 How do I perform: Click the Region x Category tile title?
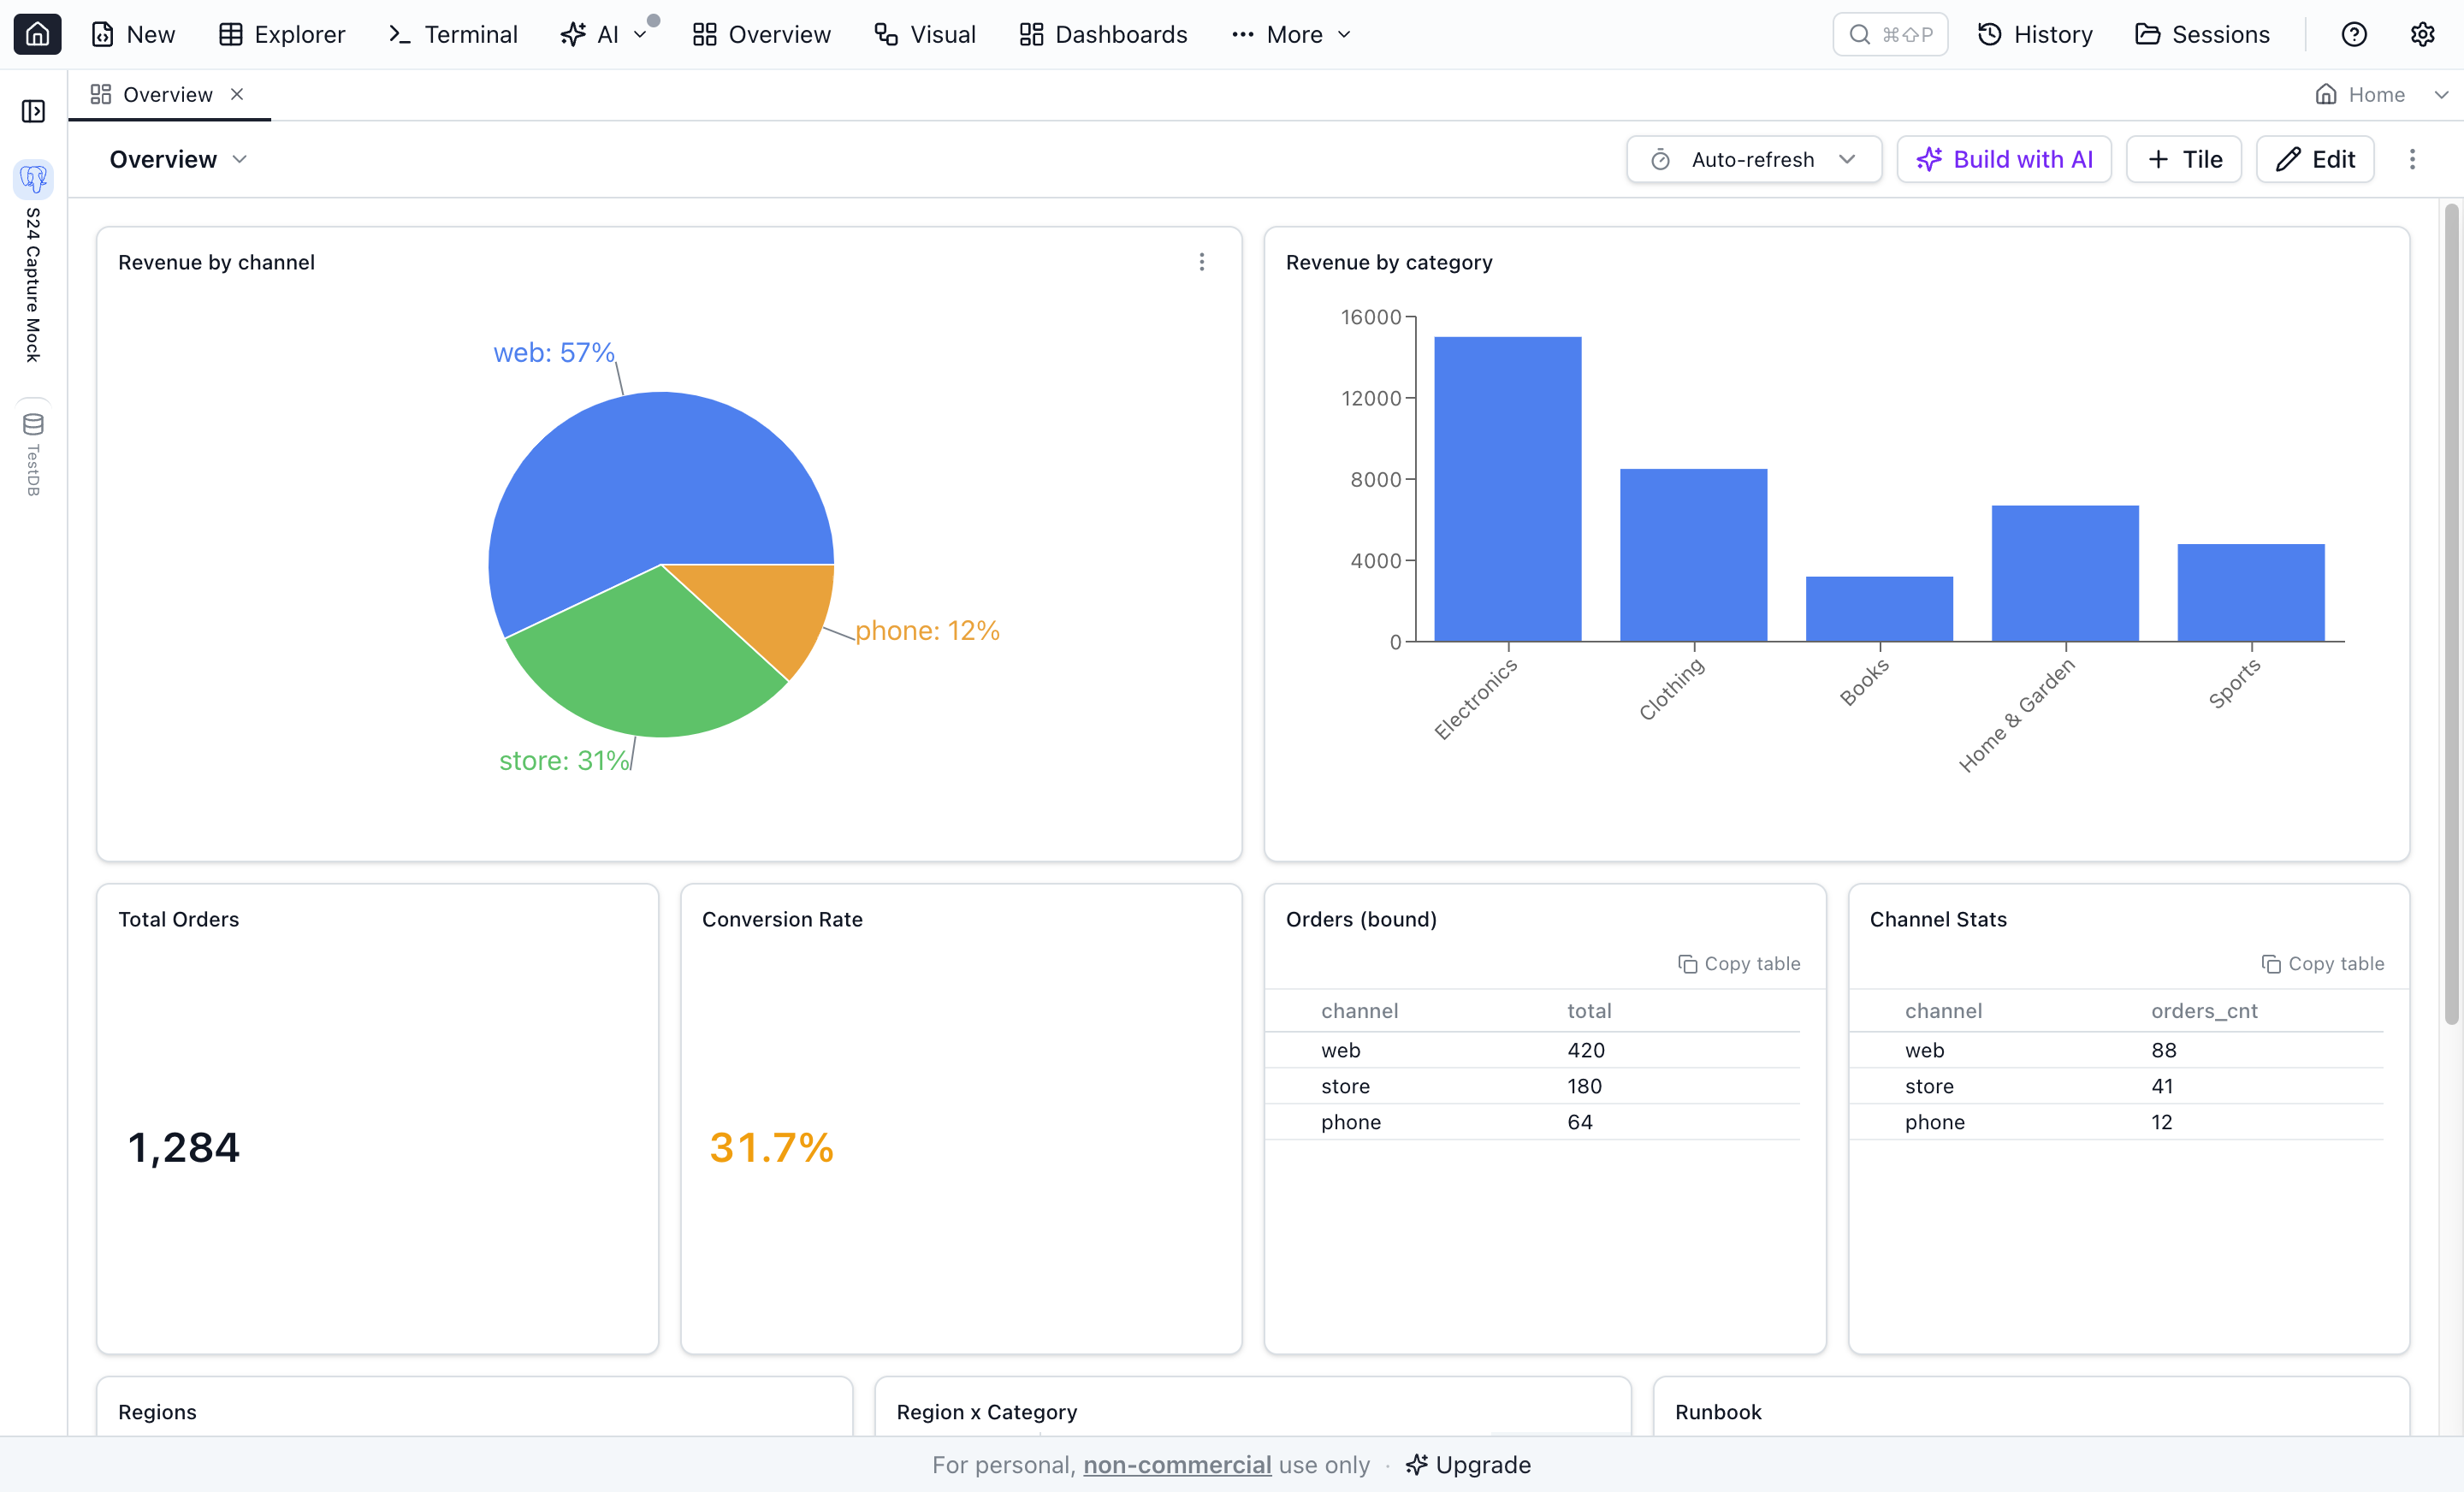coord(987,1412)
